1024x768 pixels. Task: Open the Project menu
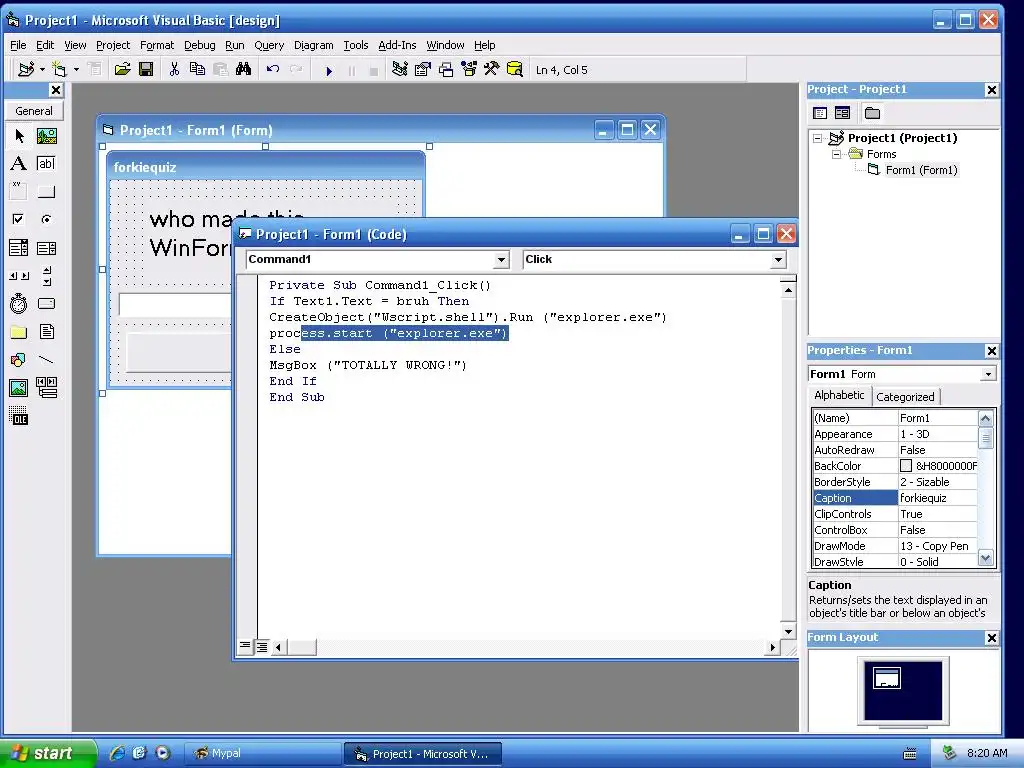tap(113, 45)
